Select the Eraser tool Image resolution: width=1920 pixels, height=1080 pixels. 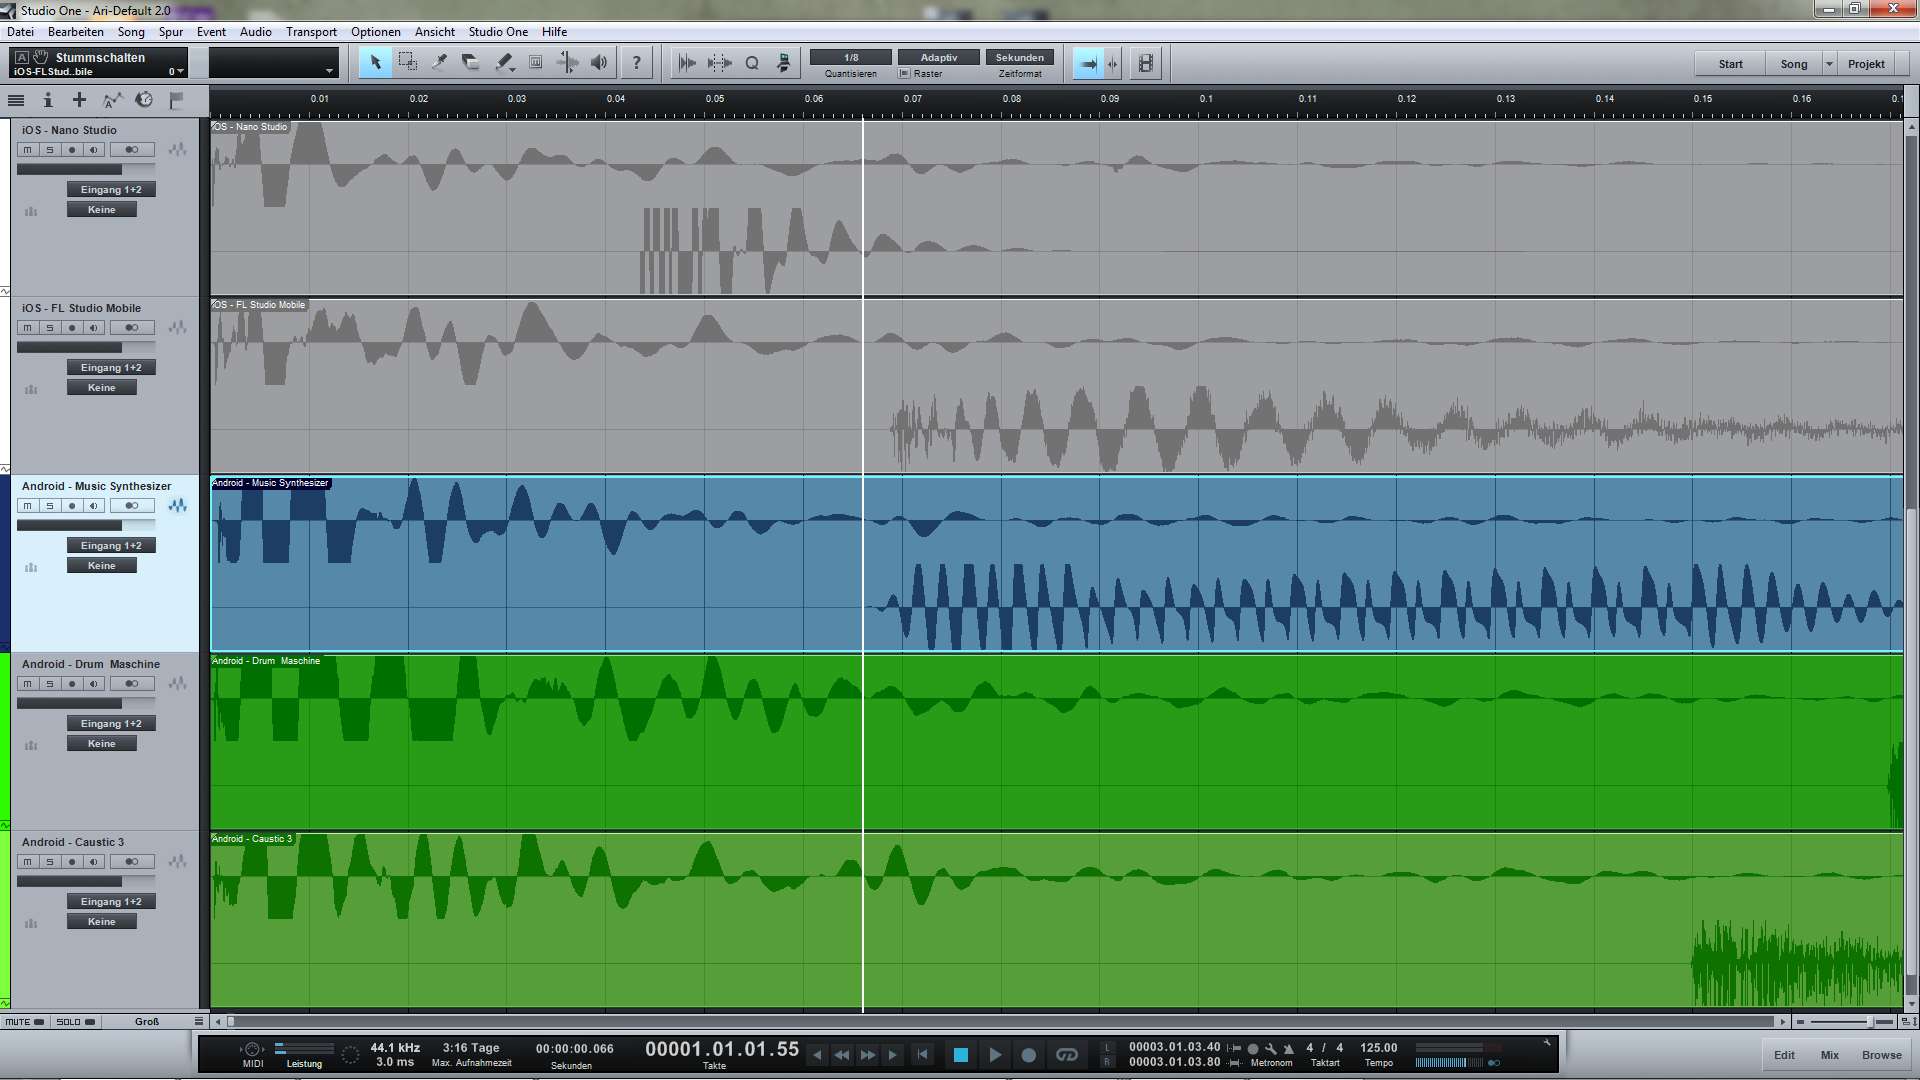click(471, 63)
